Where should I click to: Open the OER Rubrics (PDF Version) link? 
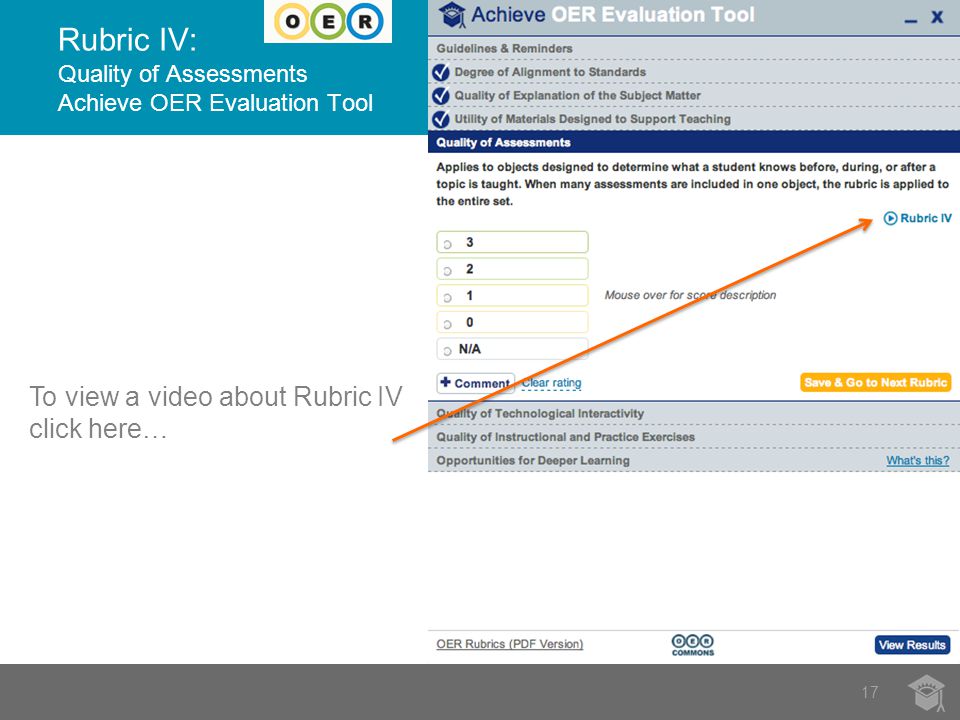(509, 644)
